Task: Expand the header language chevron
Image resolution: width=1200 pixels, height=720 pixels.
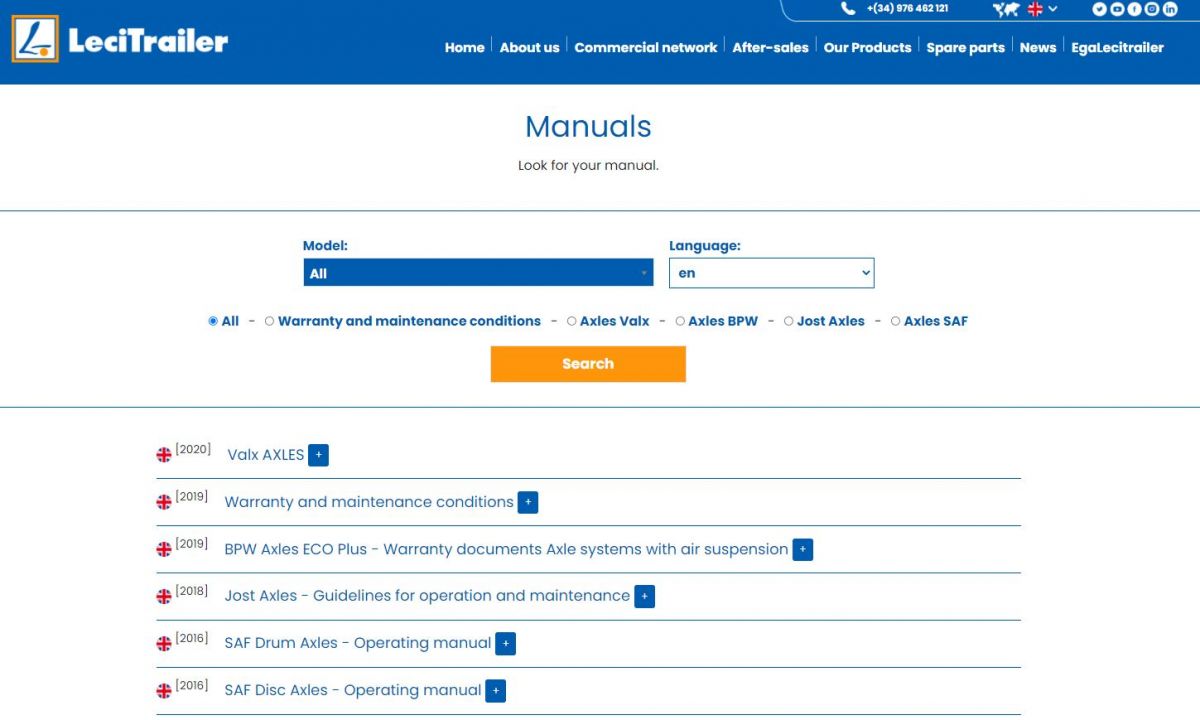Action: [1052, 9]
